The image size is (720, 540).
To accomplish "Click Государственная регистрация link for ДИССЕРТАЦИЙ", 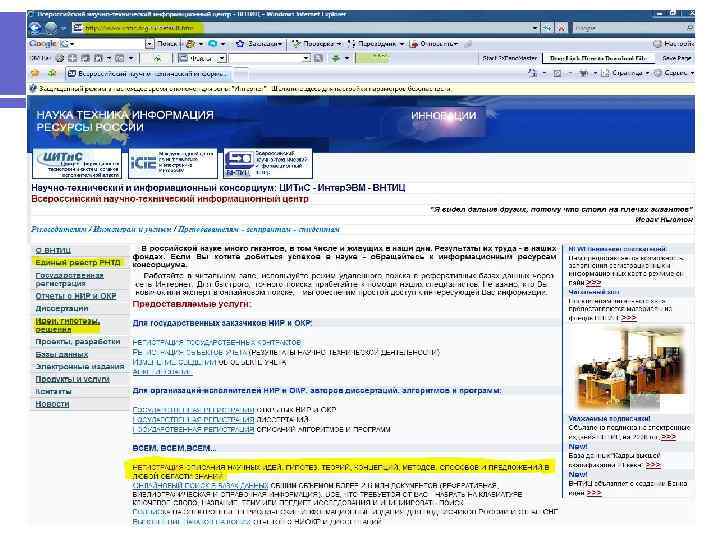I will click(193, 419).
